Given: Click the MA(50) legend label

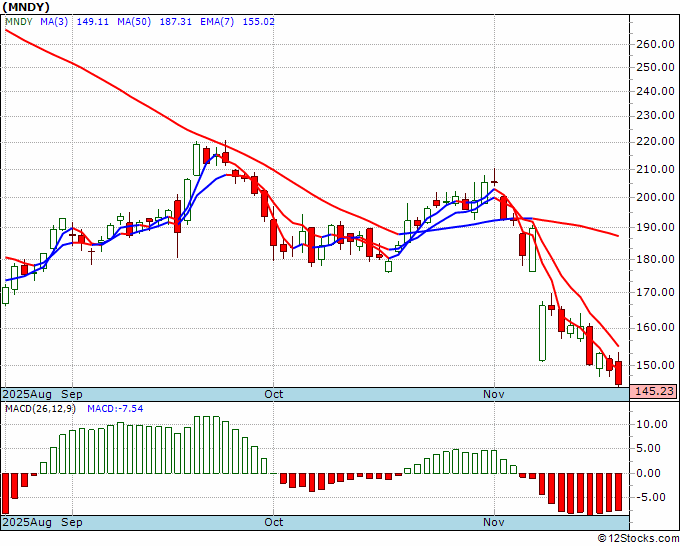Looking at the screenshot, I should [134, 22].
